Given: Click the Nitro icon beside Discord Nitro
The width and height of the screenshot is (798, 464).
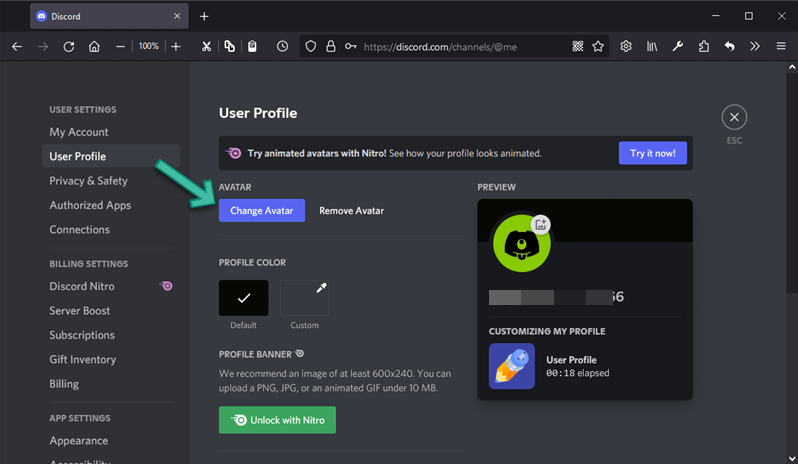Looking at the screenshot, I should (x=166, y=286).
